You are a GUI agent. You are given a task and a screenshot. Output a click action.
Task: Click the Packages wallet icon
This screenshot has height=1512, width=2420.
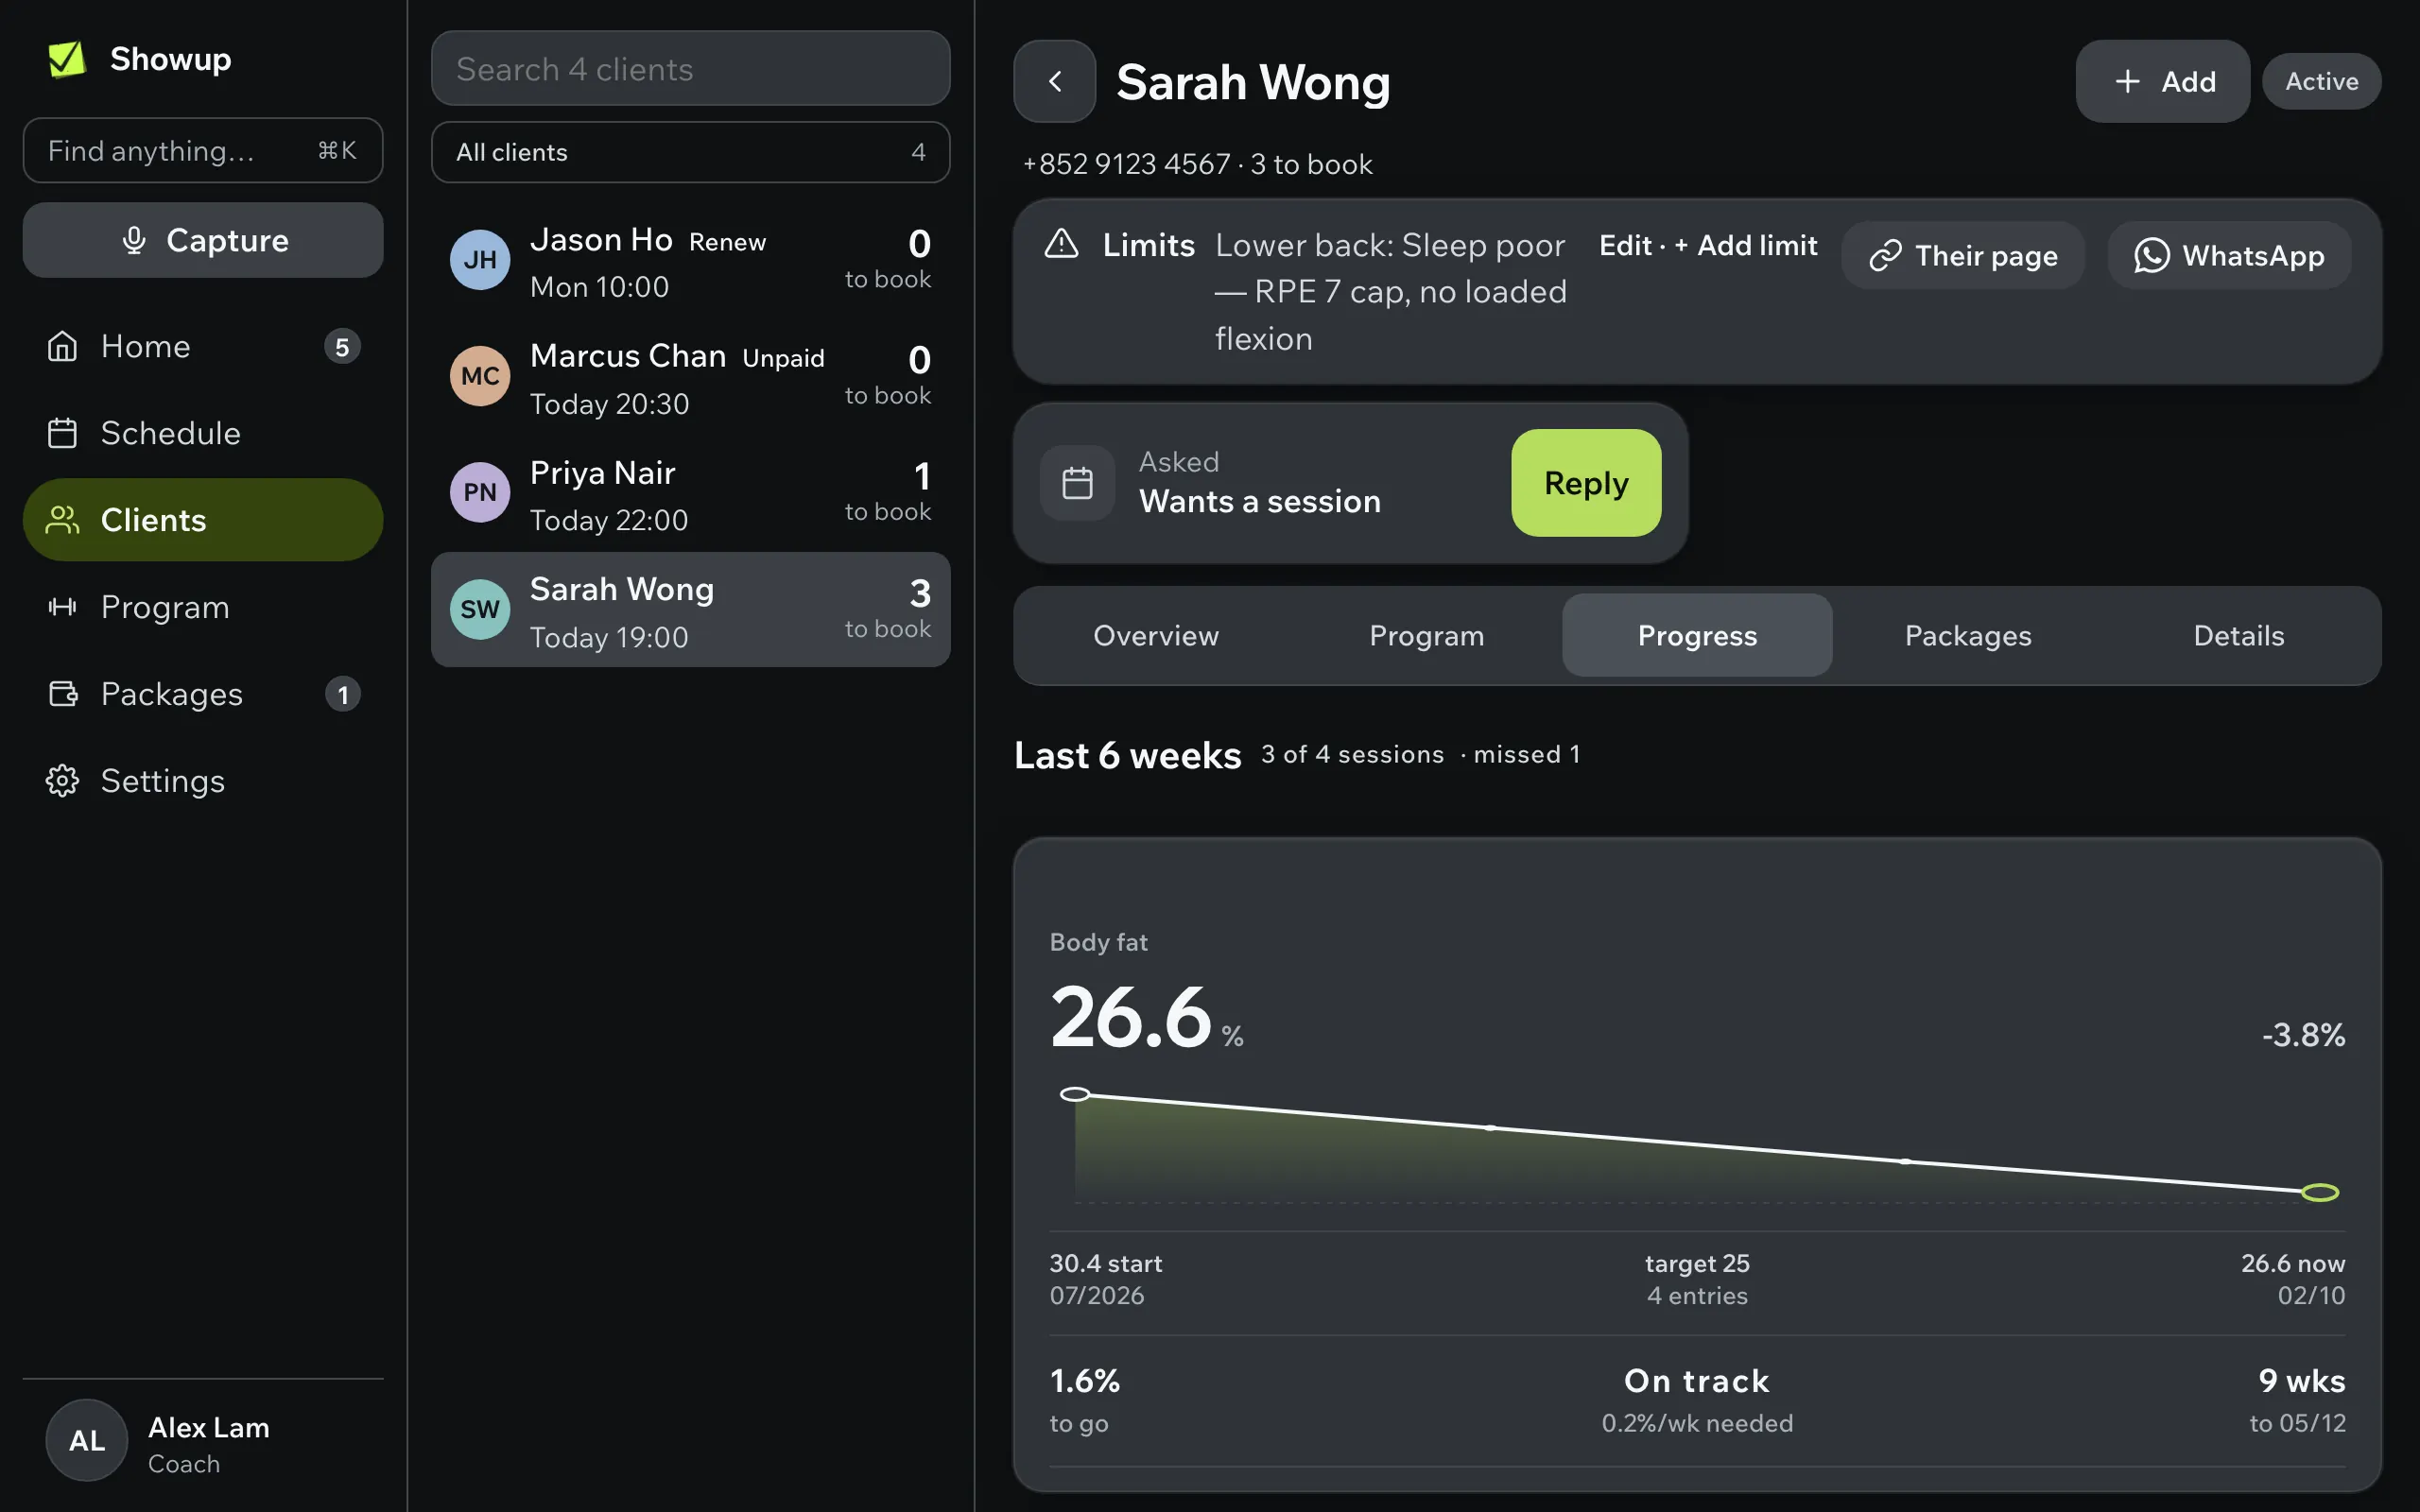(63, 694)
